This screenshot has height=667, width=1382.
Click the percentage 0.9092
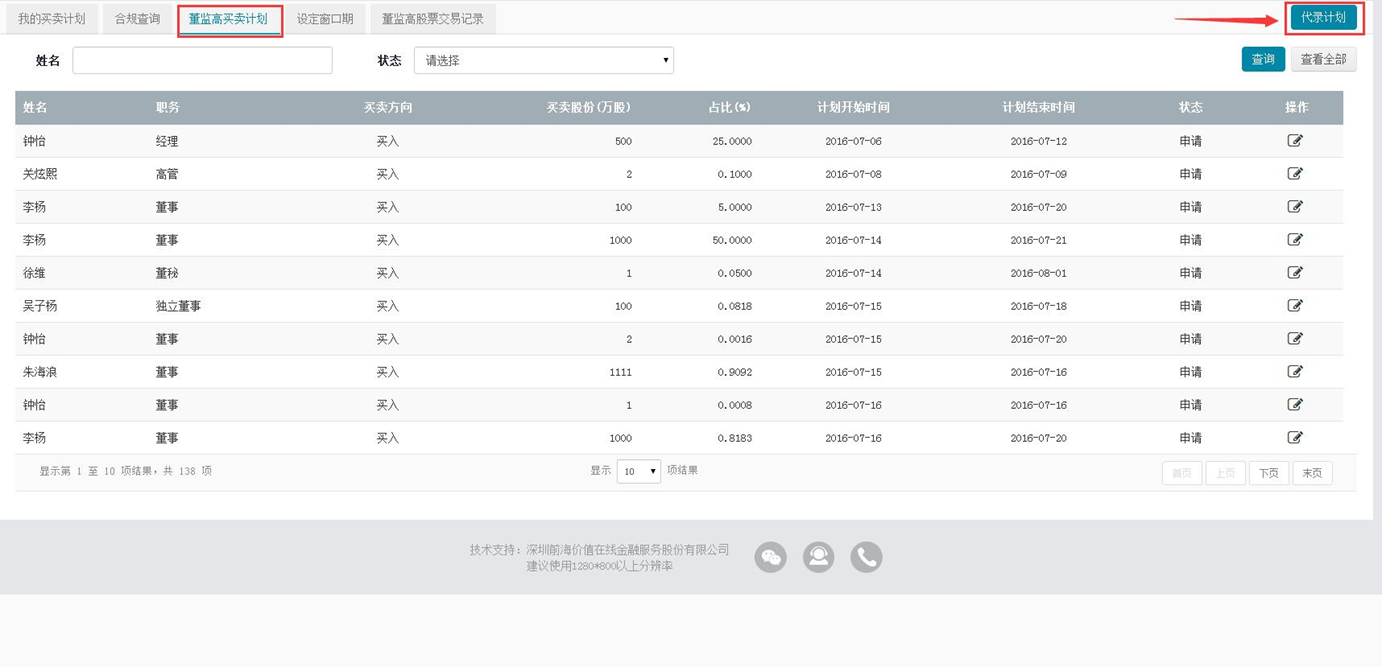point(735,372)
